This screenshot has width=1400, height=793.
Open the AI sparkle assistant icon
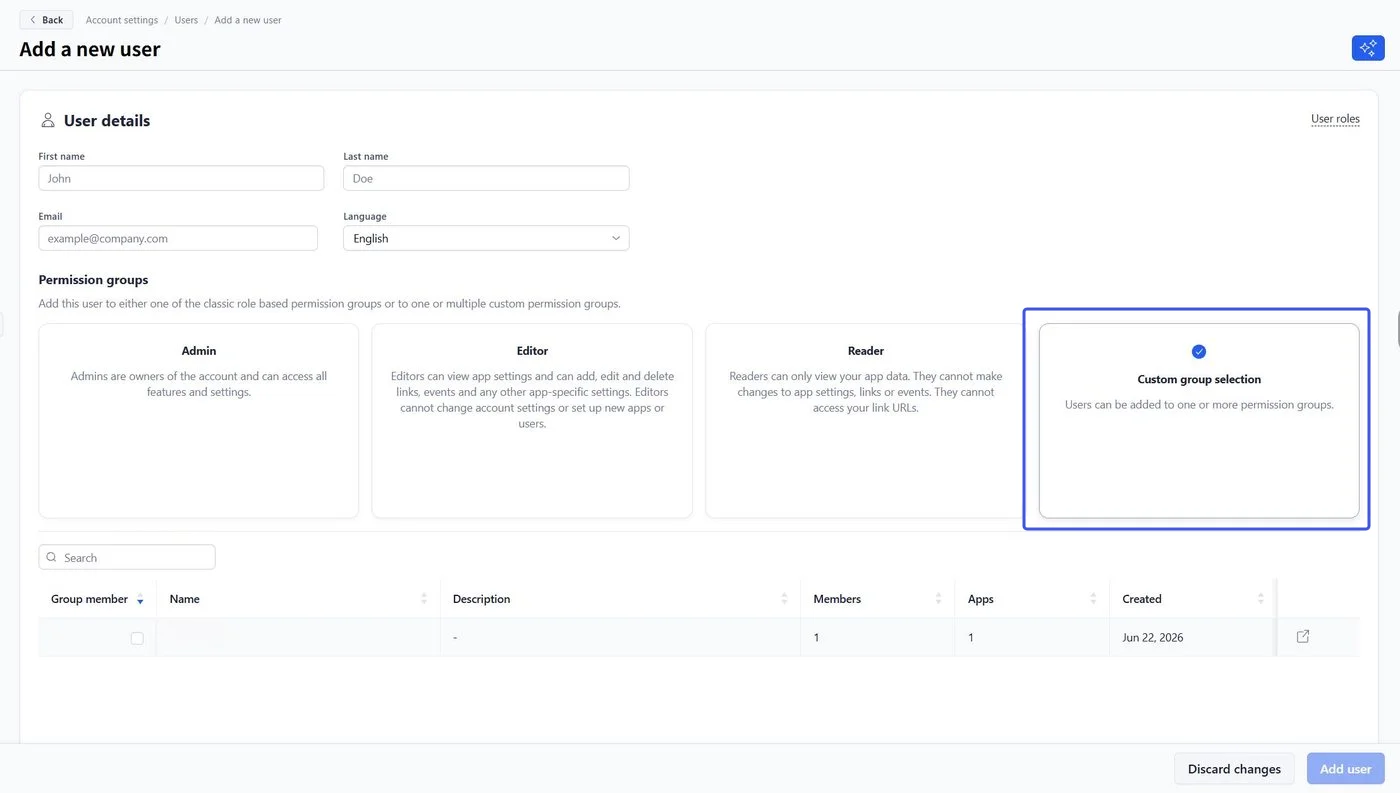tap(1368, 48)
